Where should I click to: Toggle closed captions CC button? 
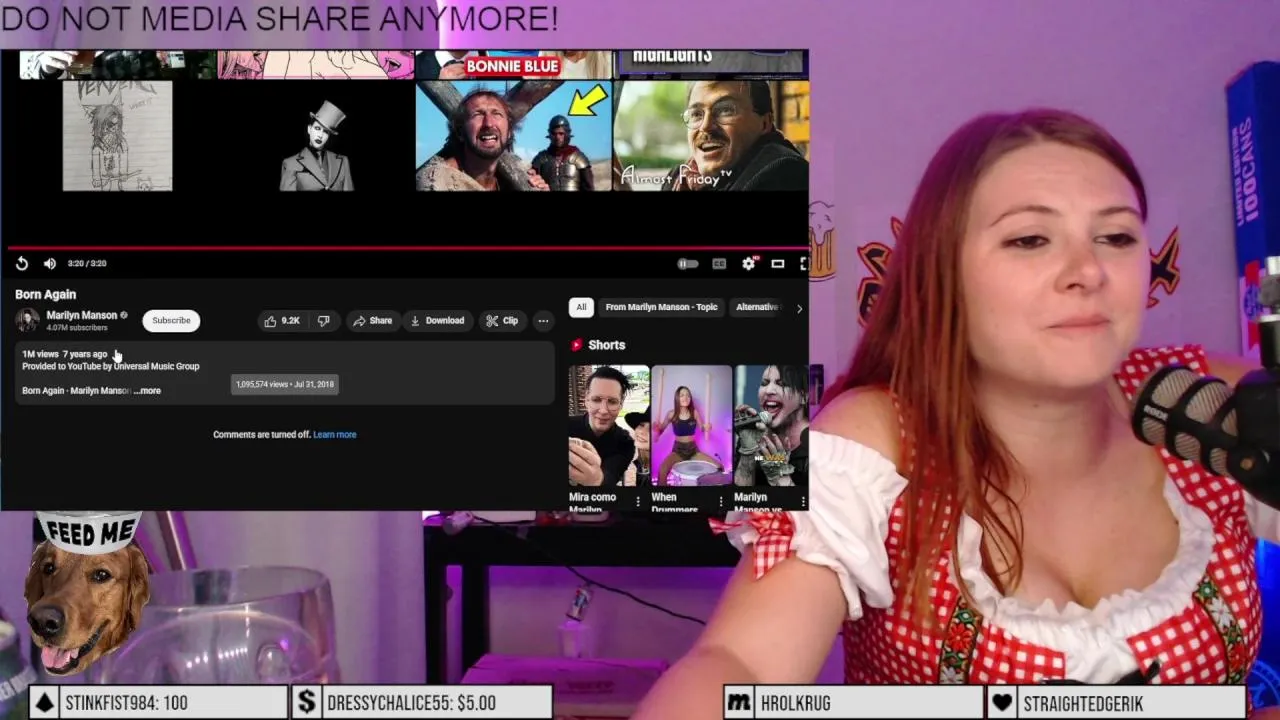point(719,264)
